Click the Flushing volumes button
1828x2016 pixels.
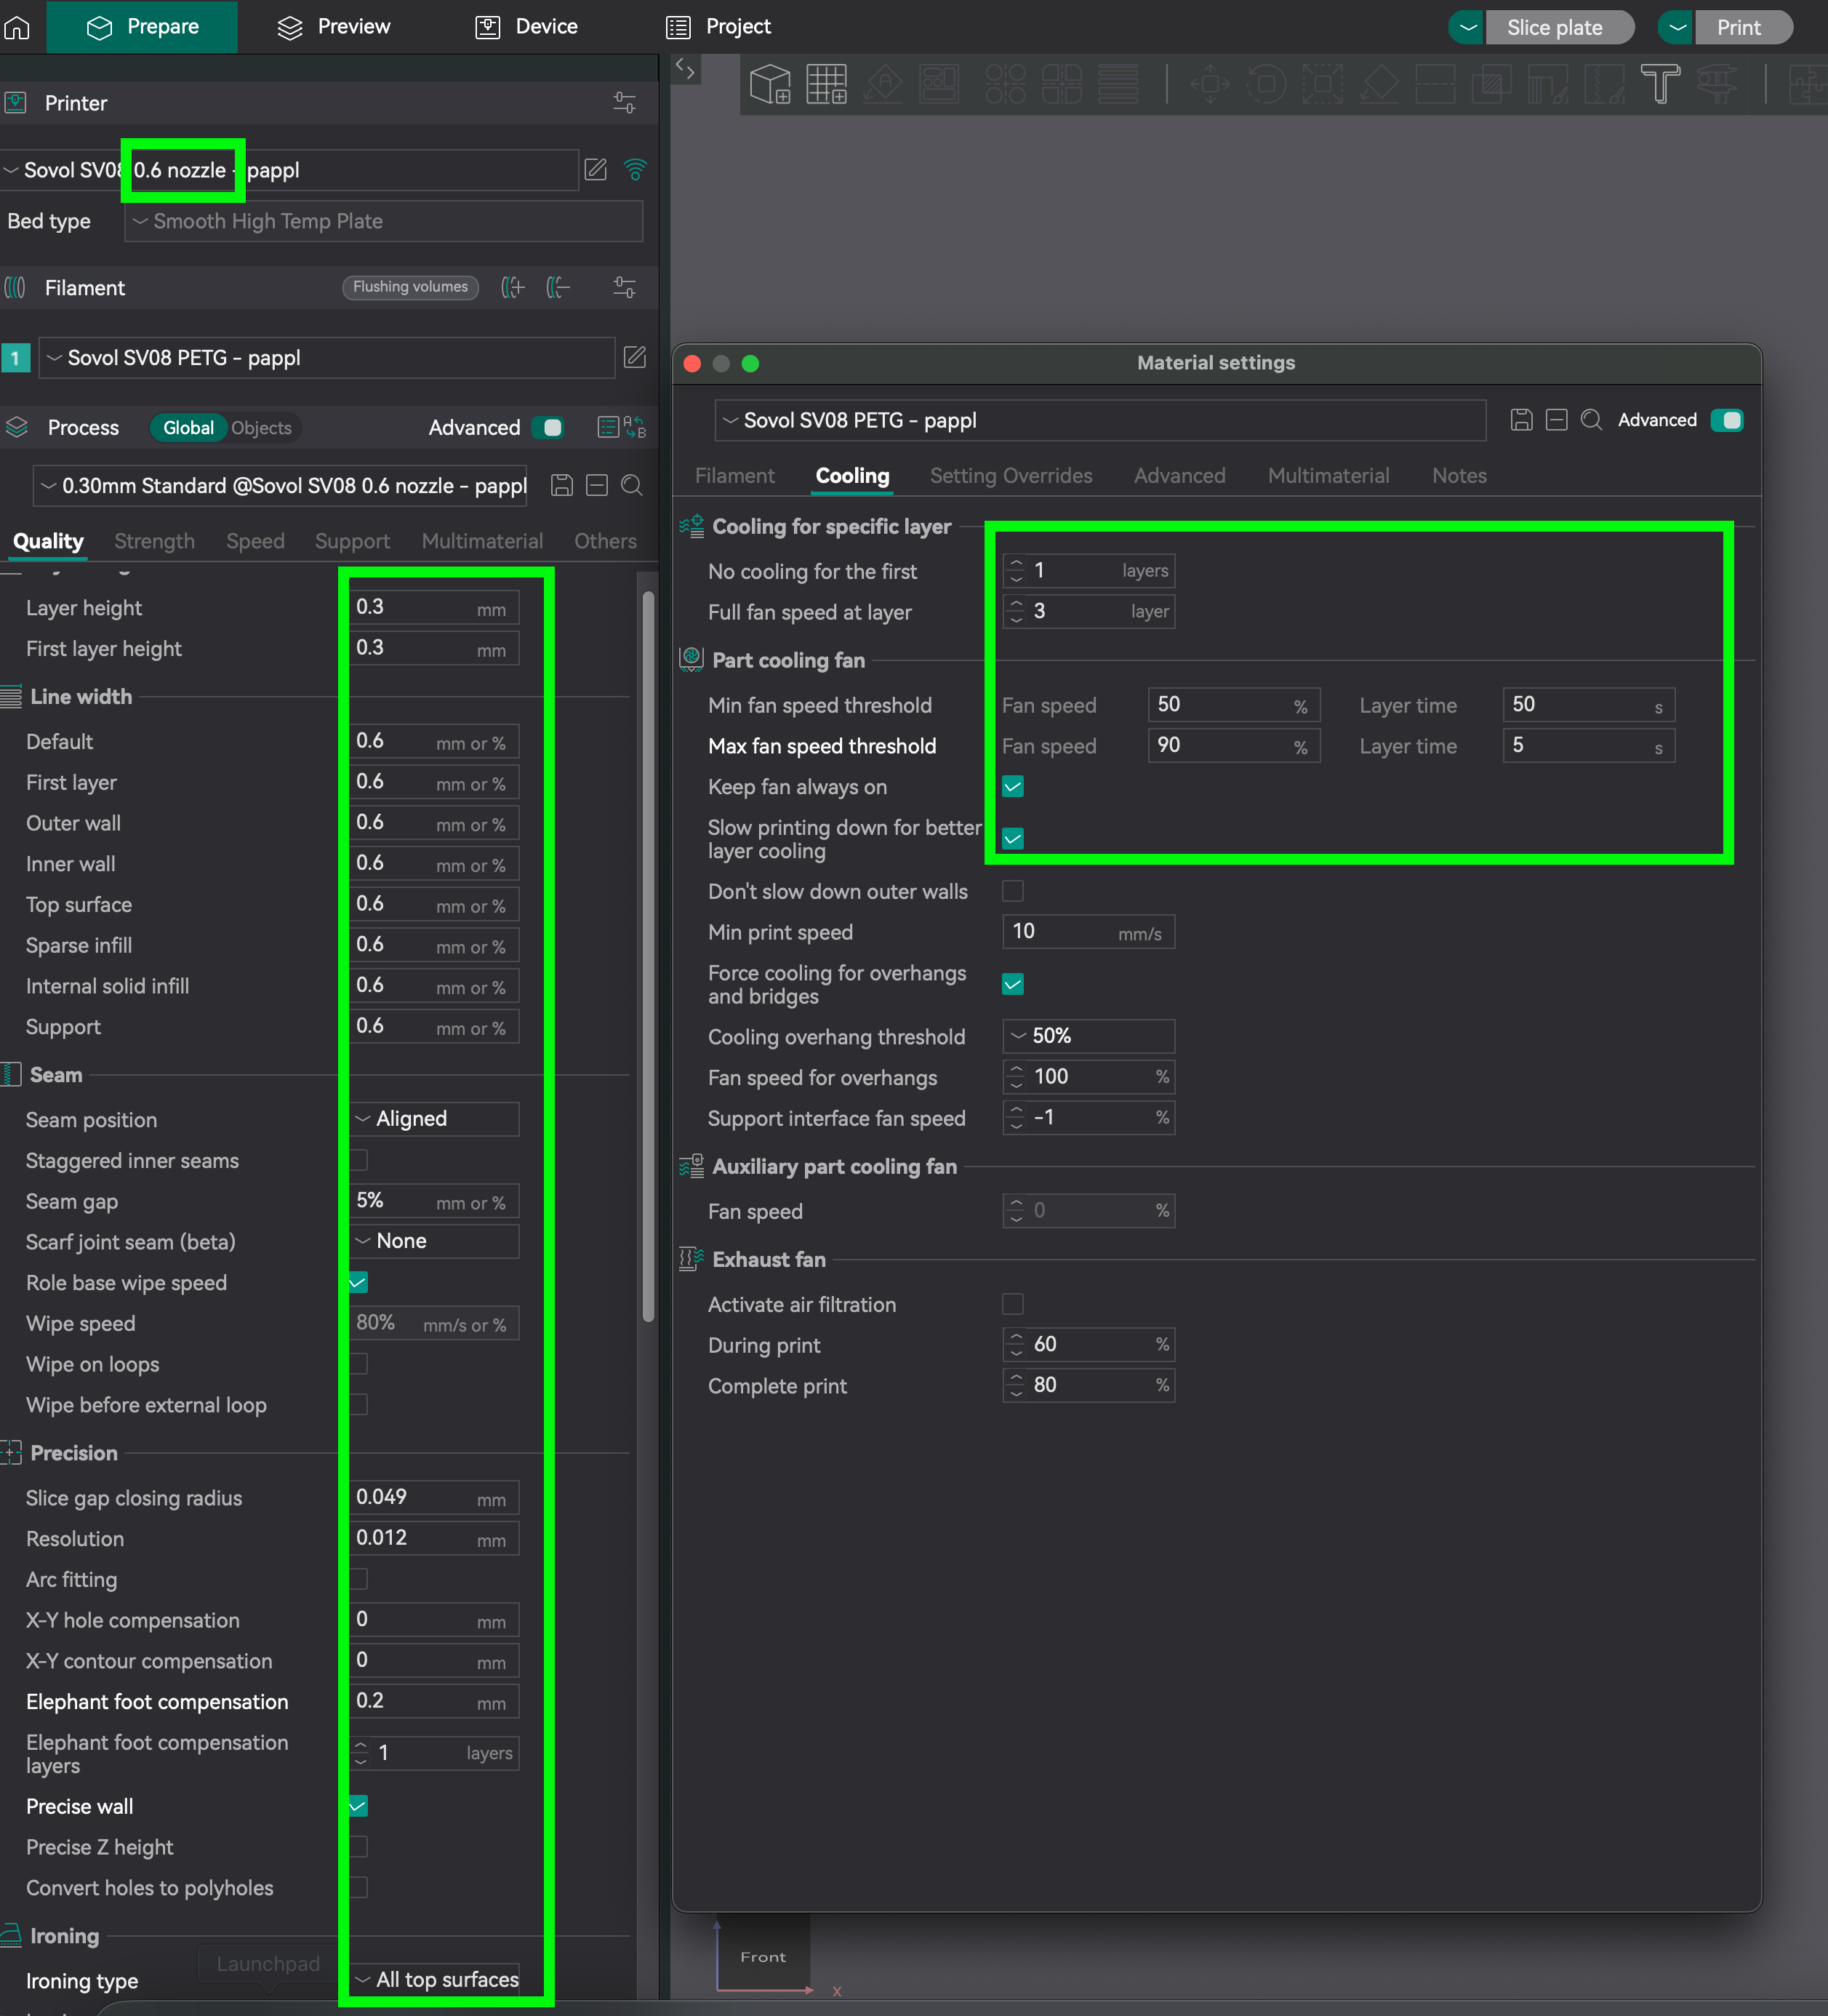tap(410, 287)
